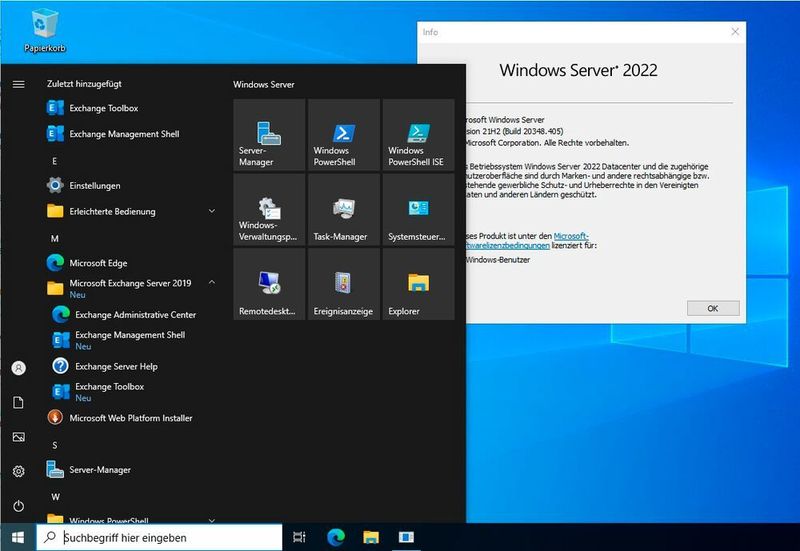Launch Exchange Management Shell under Zuletzt hinzugefügt
The height and width of the screenshot is (551, 800).
pos(132,134)
